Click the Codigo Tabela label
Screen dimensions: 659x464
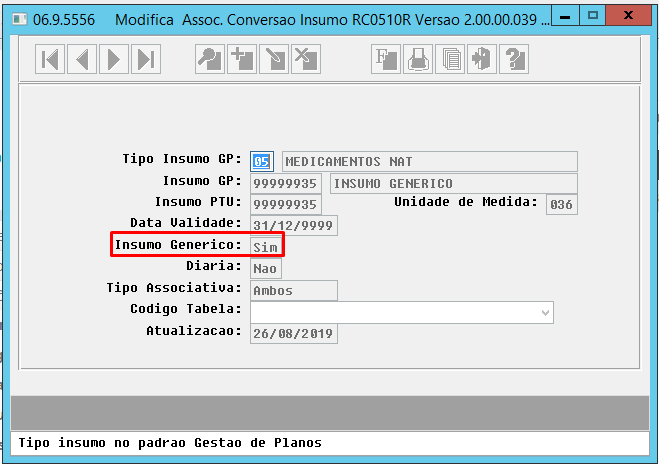(x=186, y=309)
